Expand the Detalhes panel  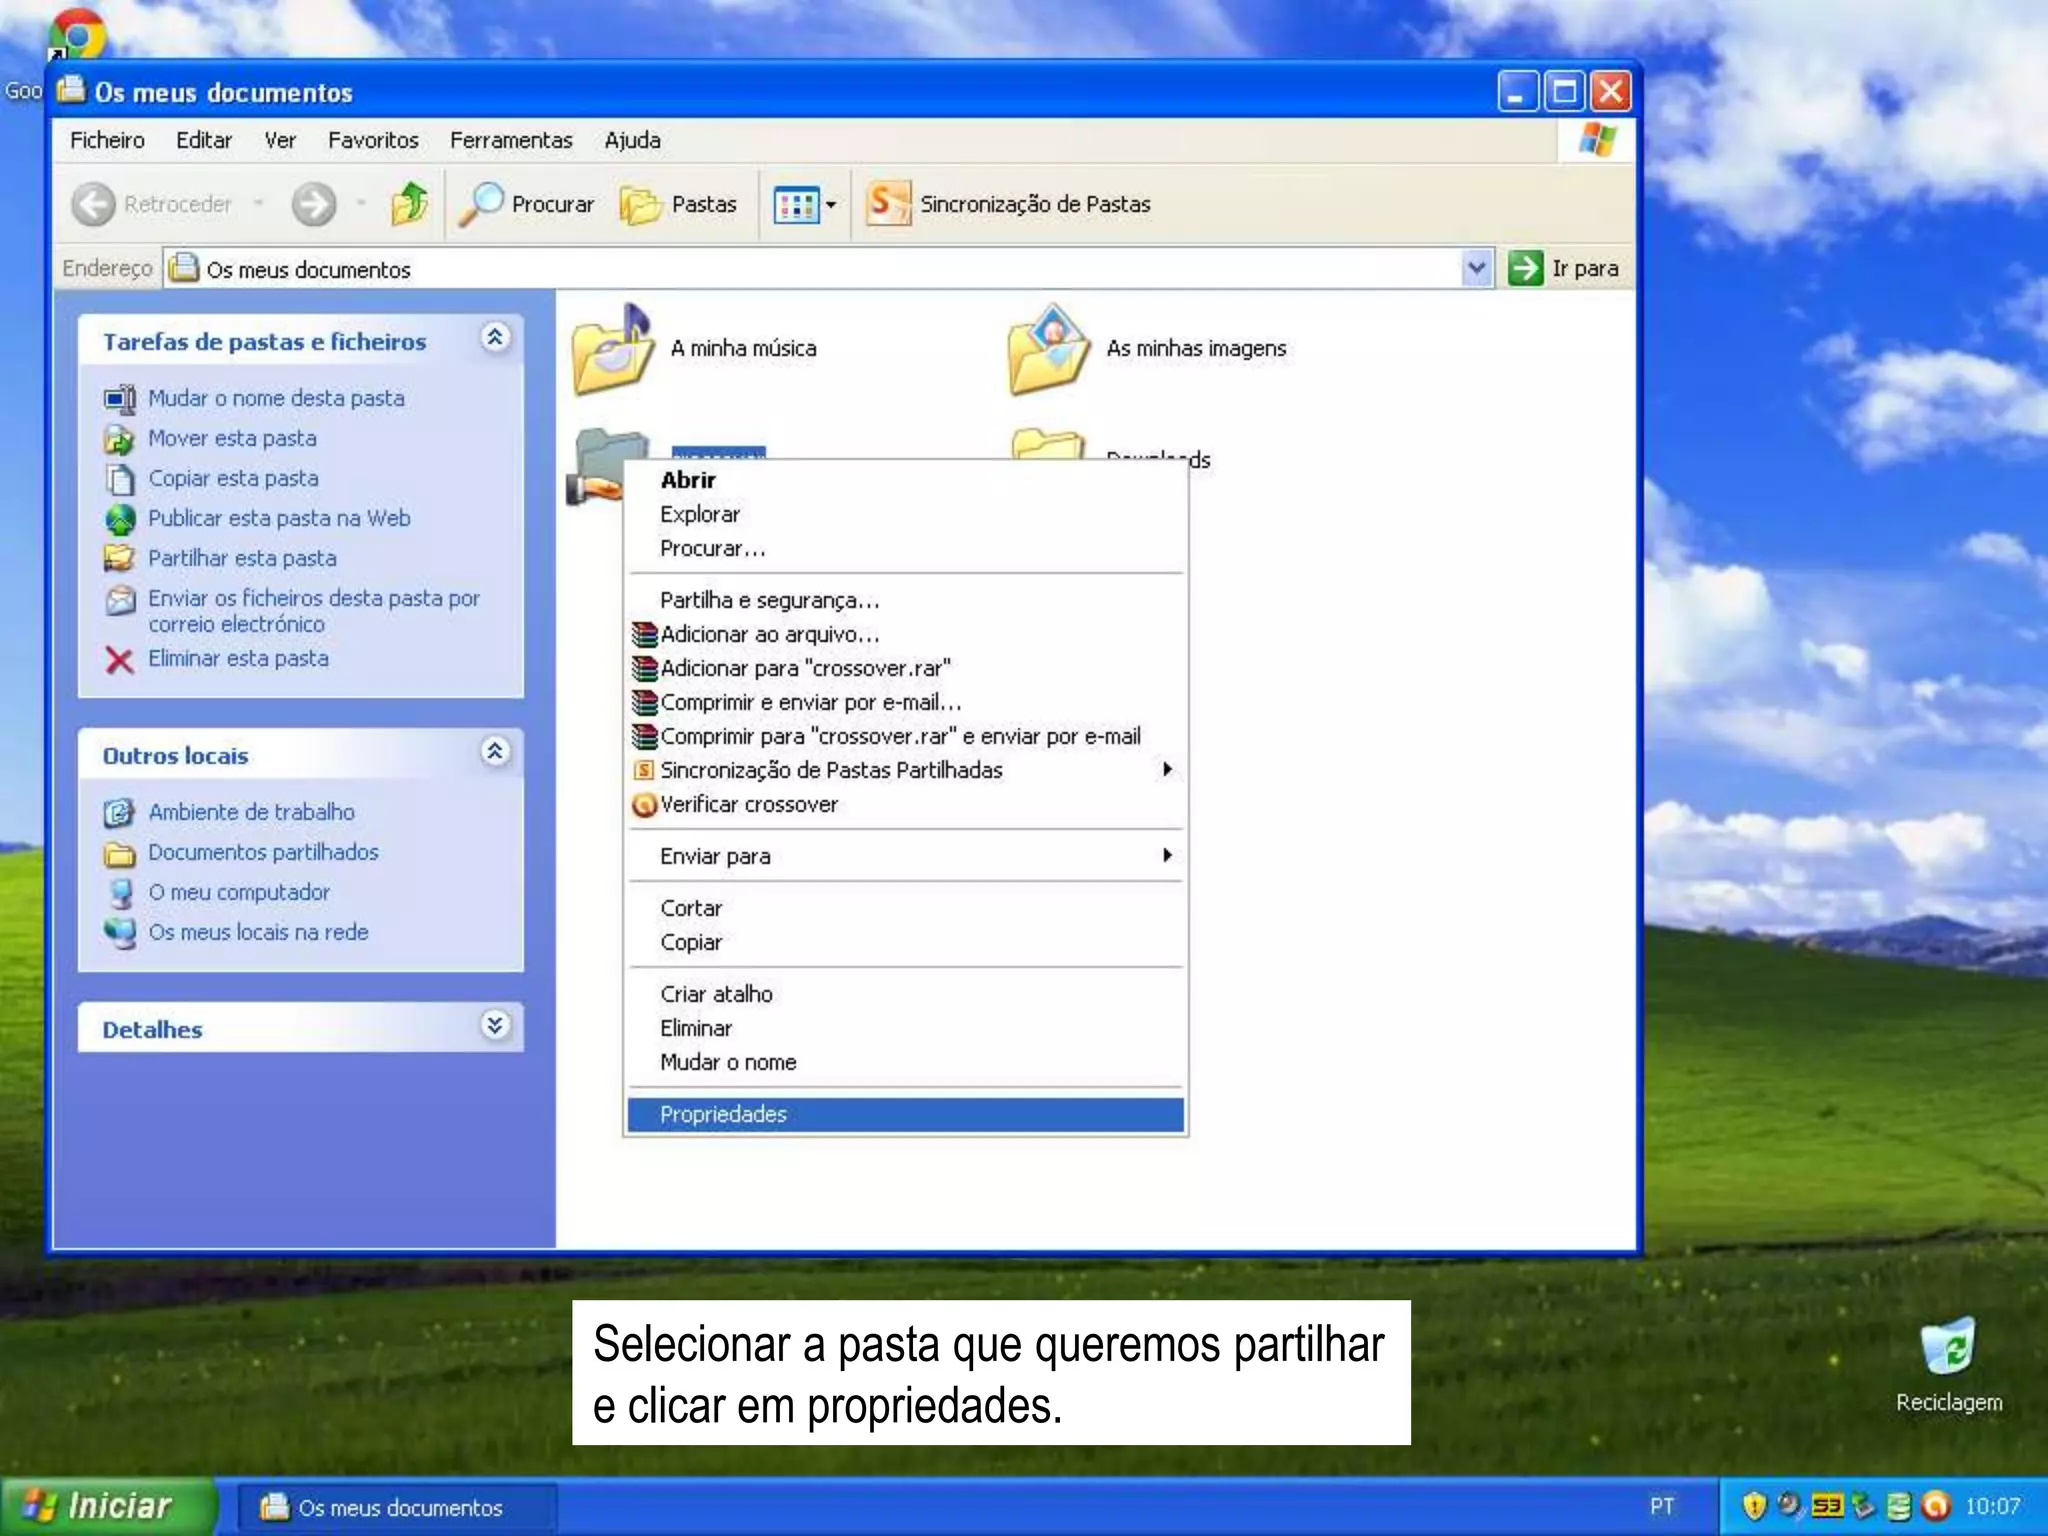tap(495, 1025)
